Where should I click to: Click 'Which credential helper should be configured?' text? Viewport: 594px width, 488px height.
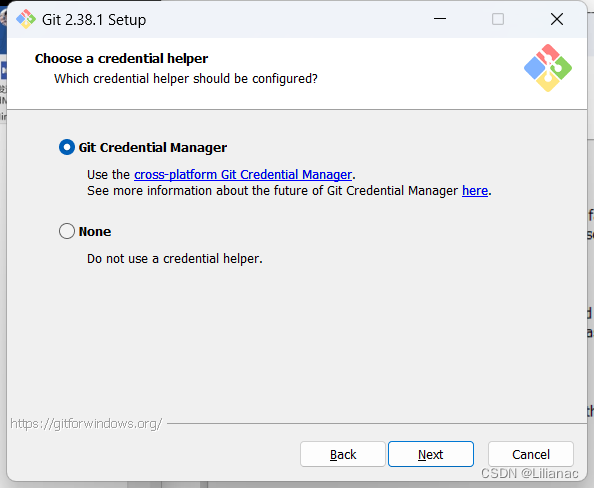pyautogui.click(x=186, y=78)
